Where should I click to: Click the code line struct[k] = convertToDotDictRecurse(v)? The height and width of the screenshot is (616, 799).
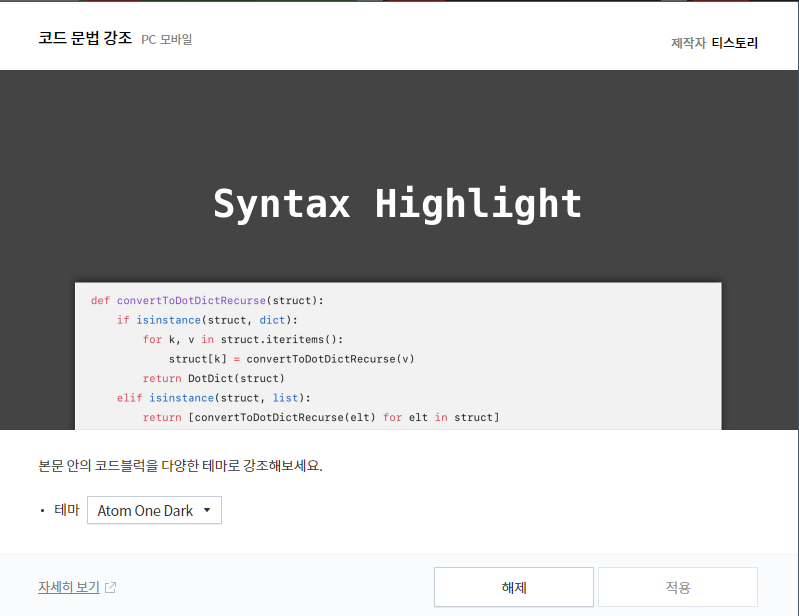pyautogui.click(x=291, y=359)
